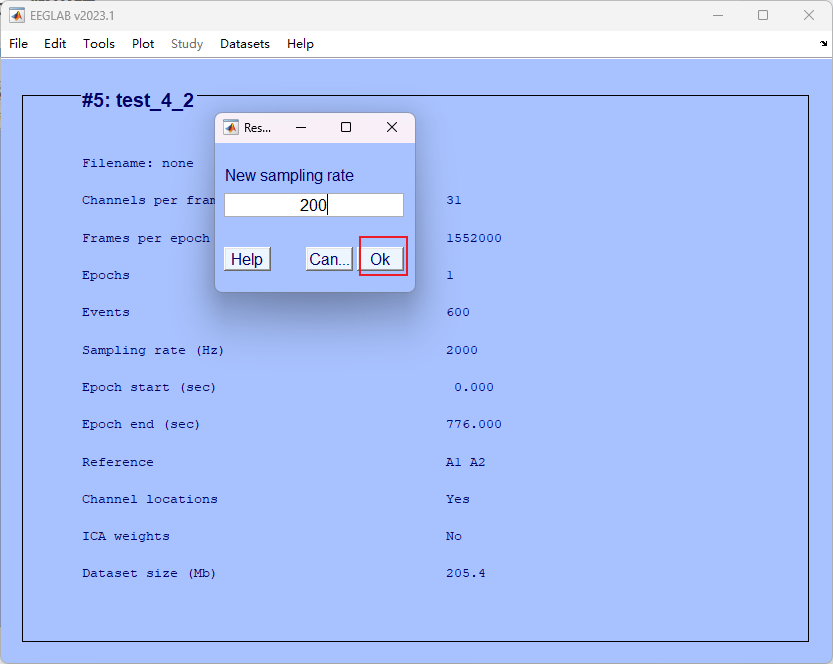Open the File menu
The image size is (833, 664).
(19, 44)
